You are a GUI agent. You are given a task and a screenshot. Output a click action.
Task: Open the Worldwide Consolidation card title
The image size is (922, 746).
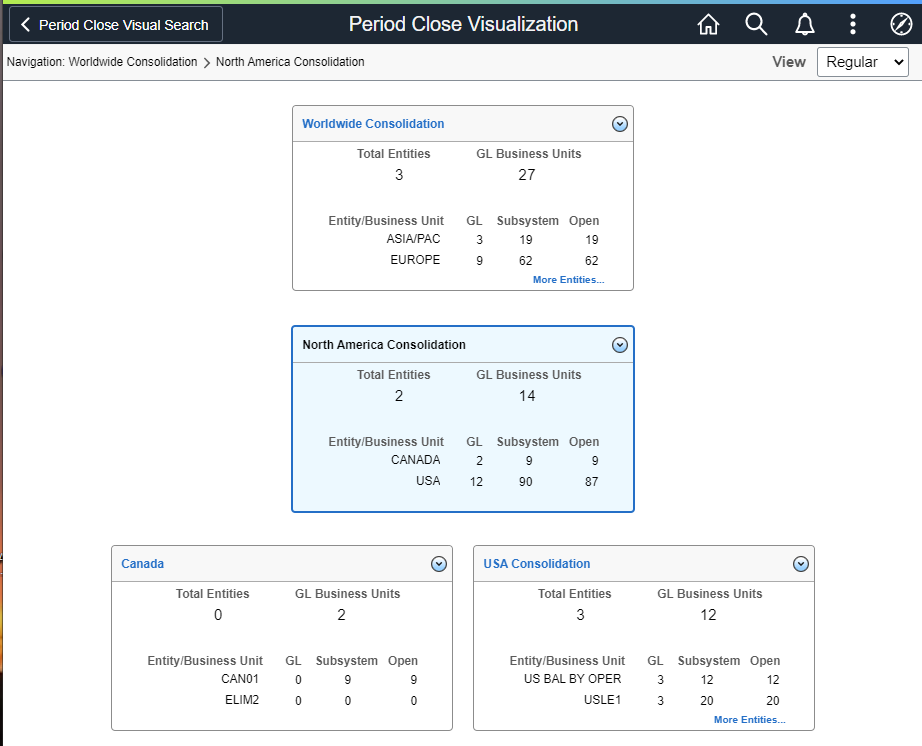(x=372, y=123)
